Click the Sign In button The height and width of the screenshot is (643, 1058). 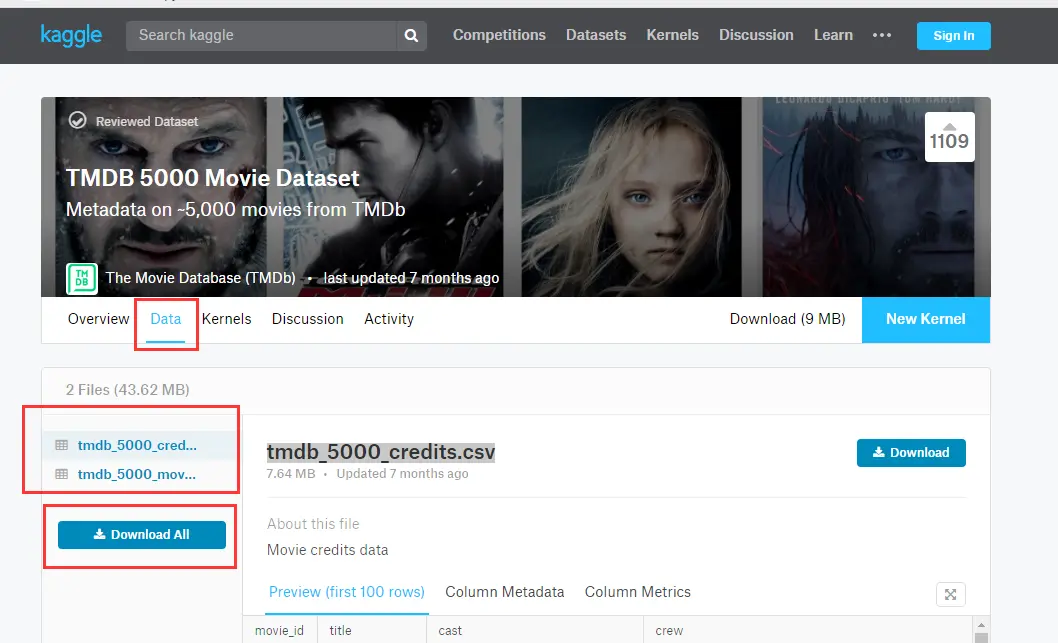coord(953,36)
